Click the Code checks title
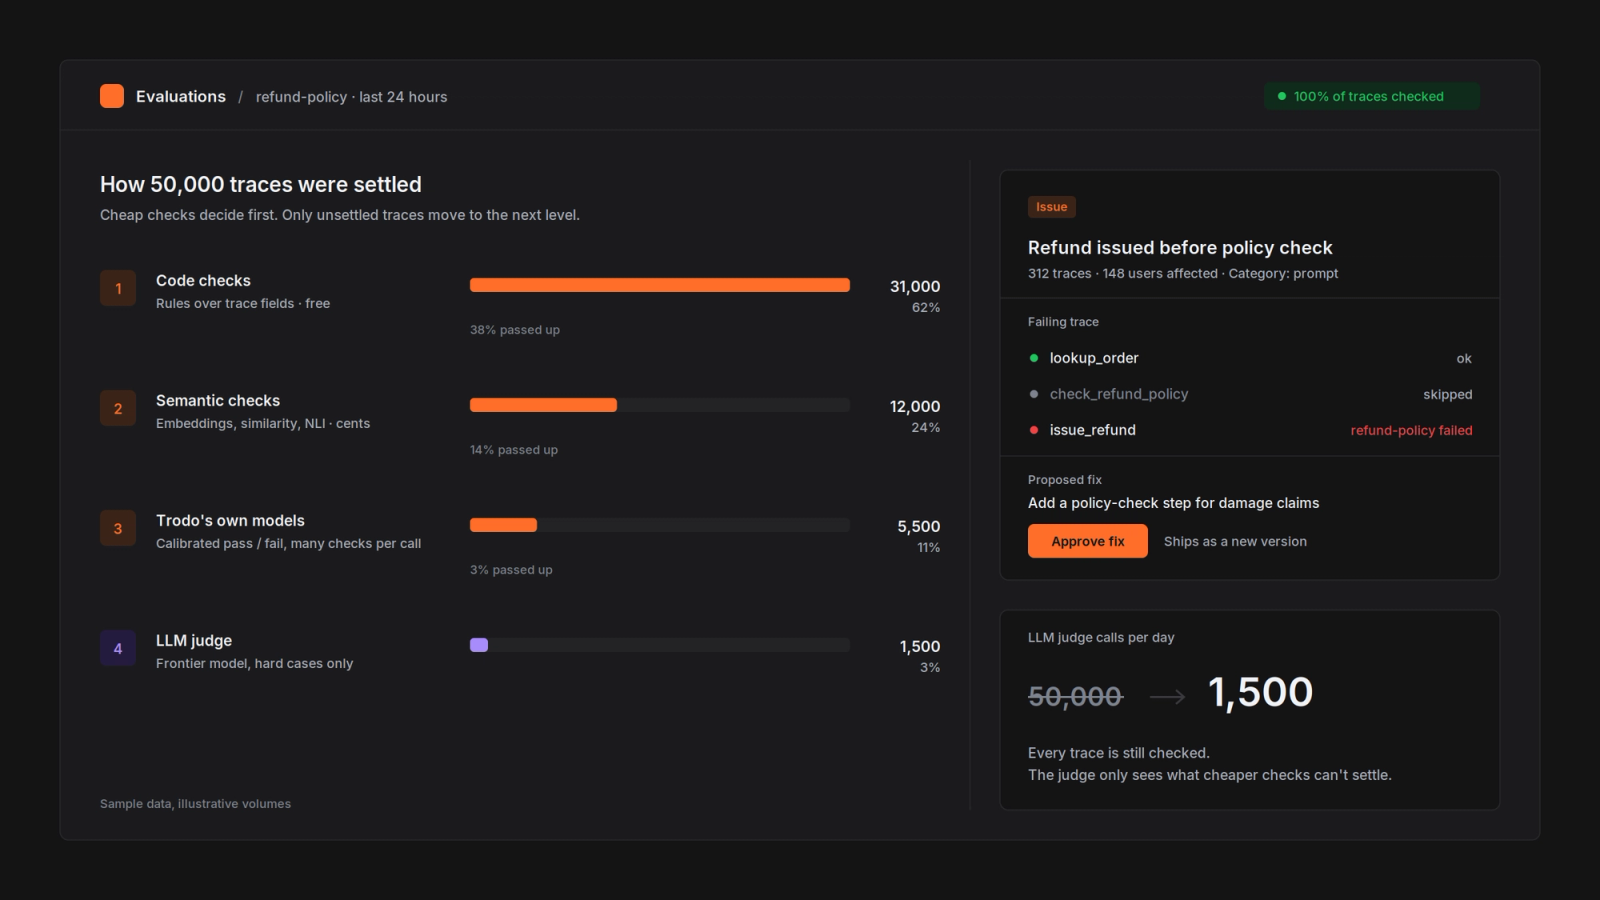 click(x=203, y=281)
